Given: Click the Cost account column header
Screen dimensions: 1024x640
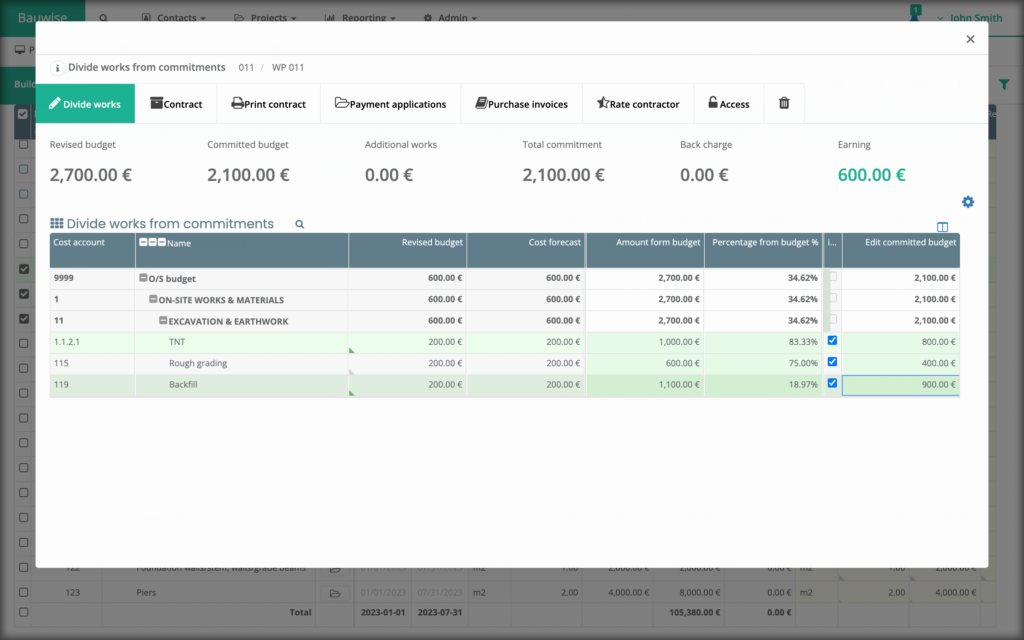Looking at the screenshot, I should (x=92, y=250).
